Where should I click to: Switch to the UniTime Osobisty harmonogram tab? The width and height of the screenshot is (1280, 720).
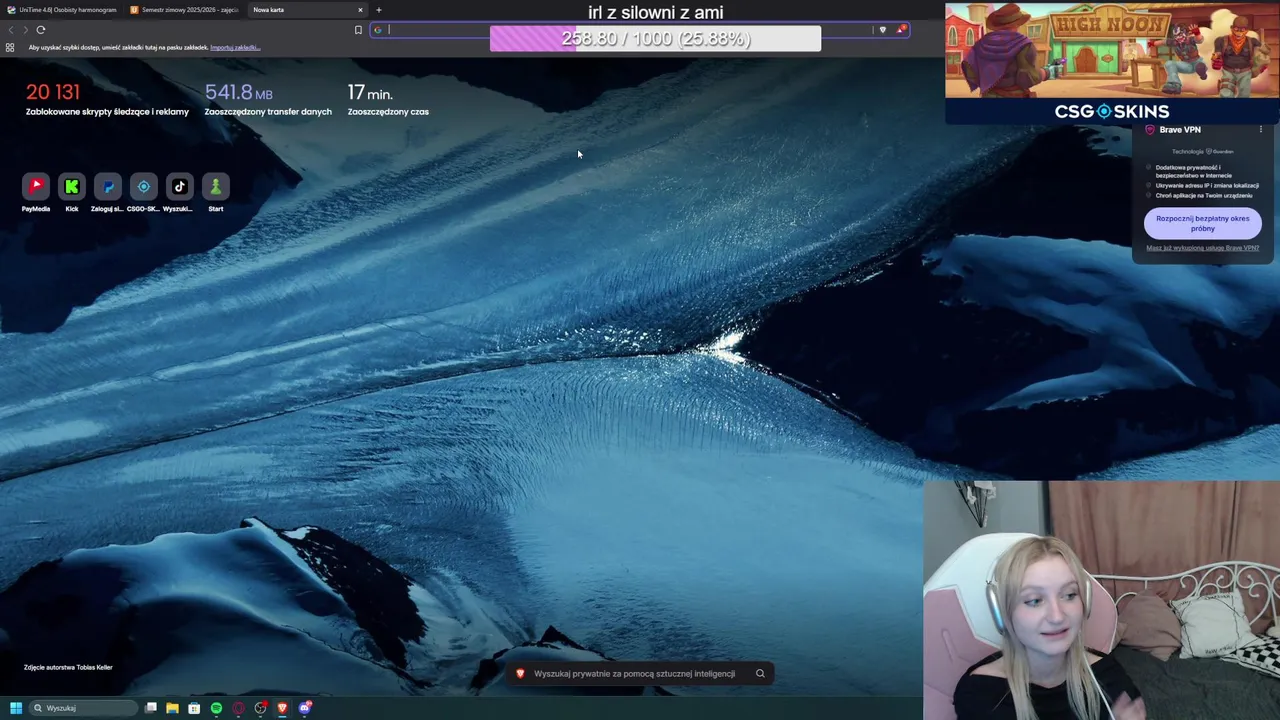pos(62,10)
